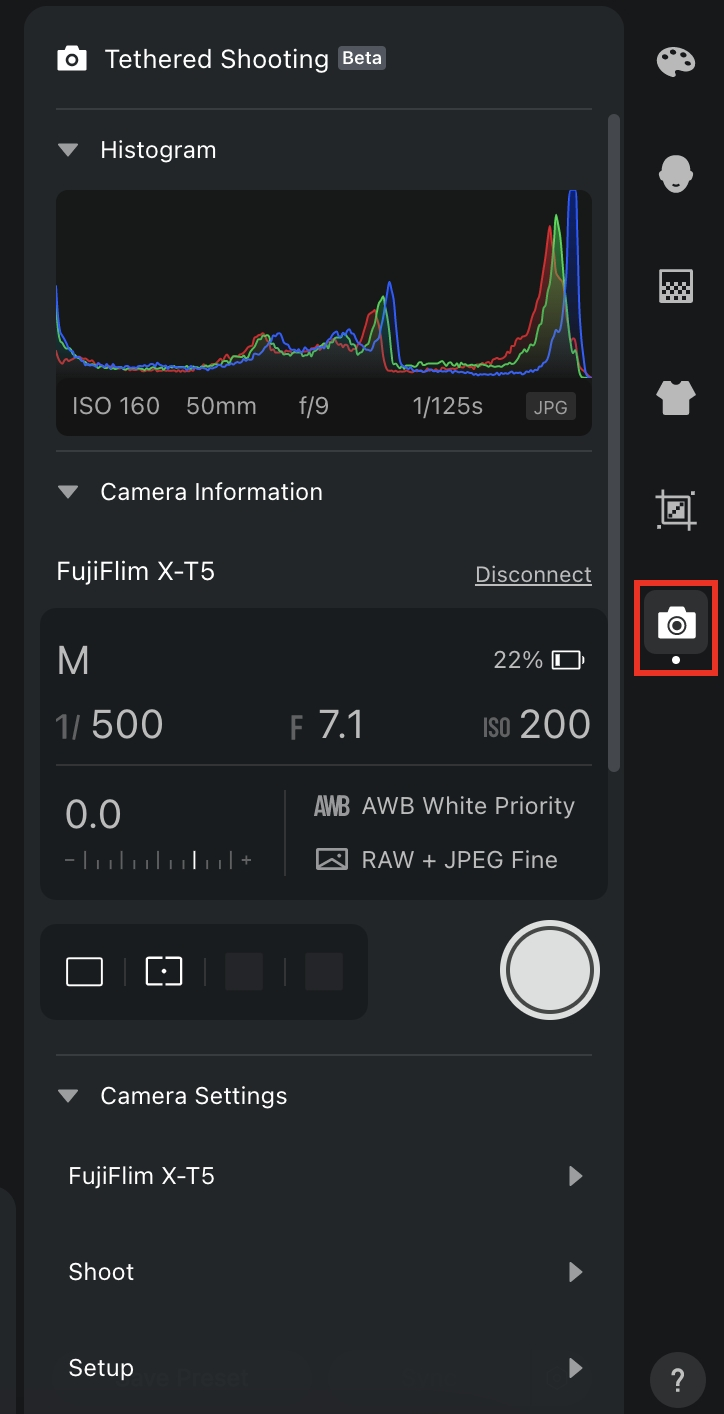Image resolution: width=724 pixels, height=1414 pixels.
Task: Select the crop and resize tool icon
Action: (676, 511)
